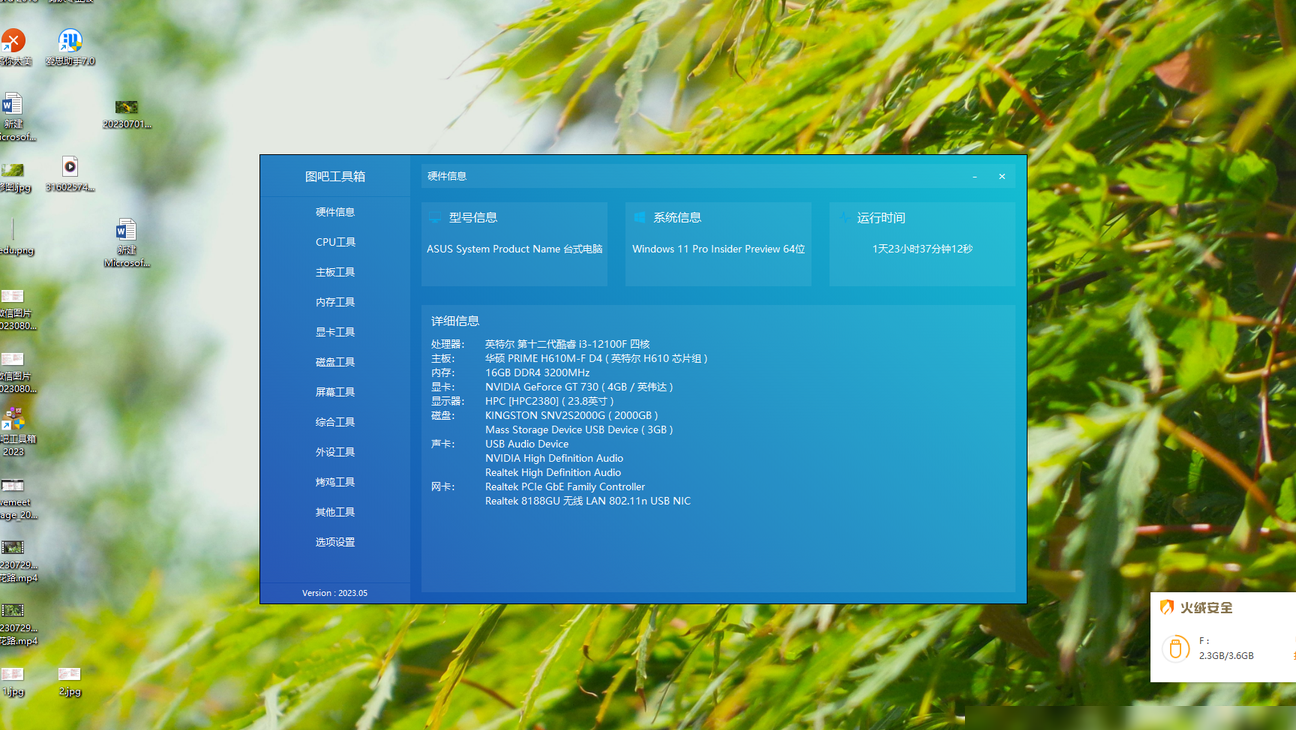
Task: Minimize the 图吧工具箱 window
Action: 975,176
